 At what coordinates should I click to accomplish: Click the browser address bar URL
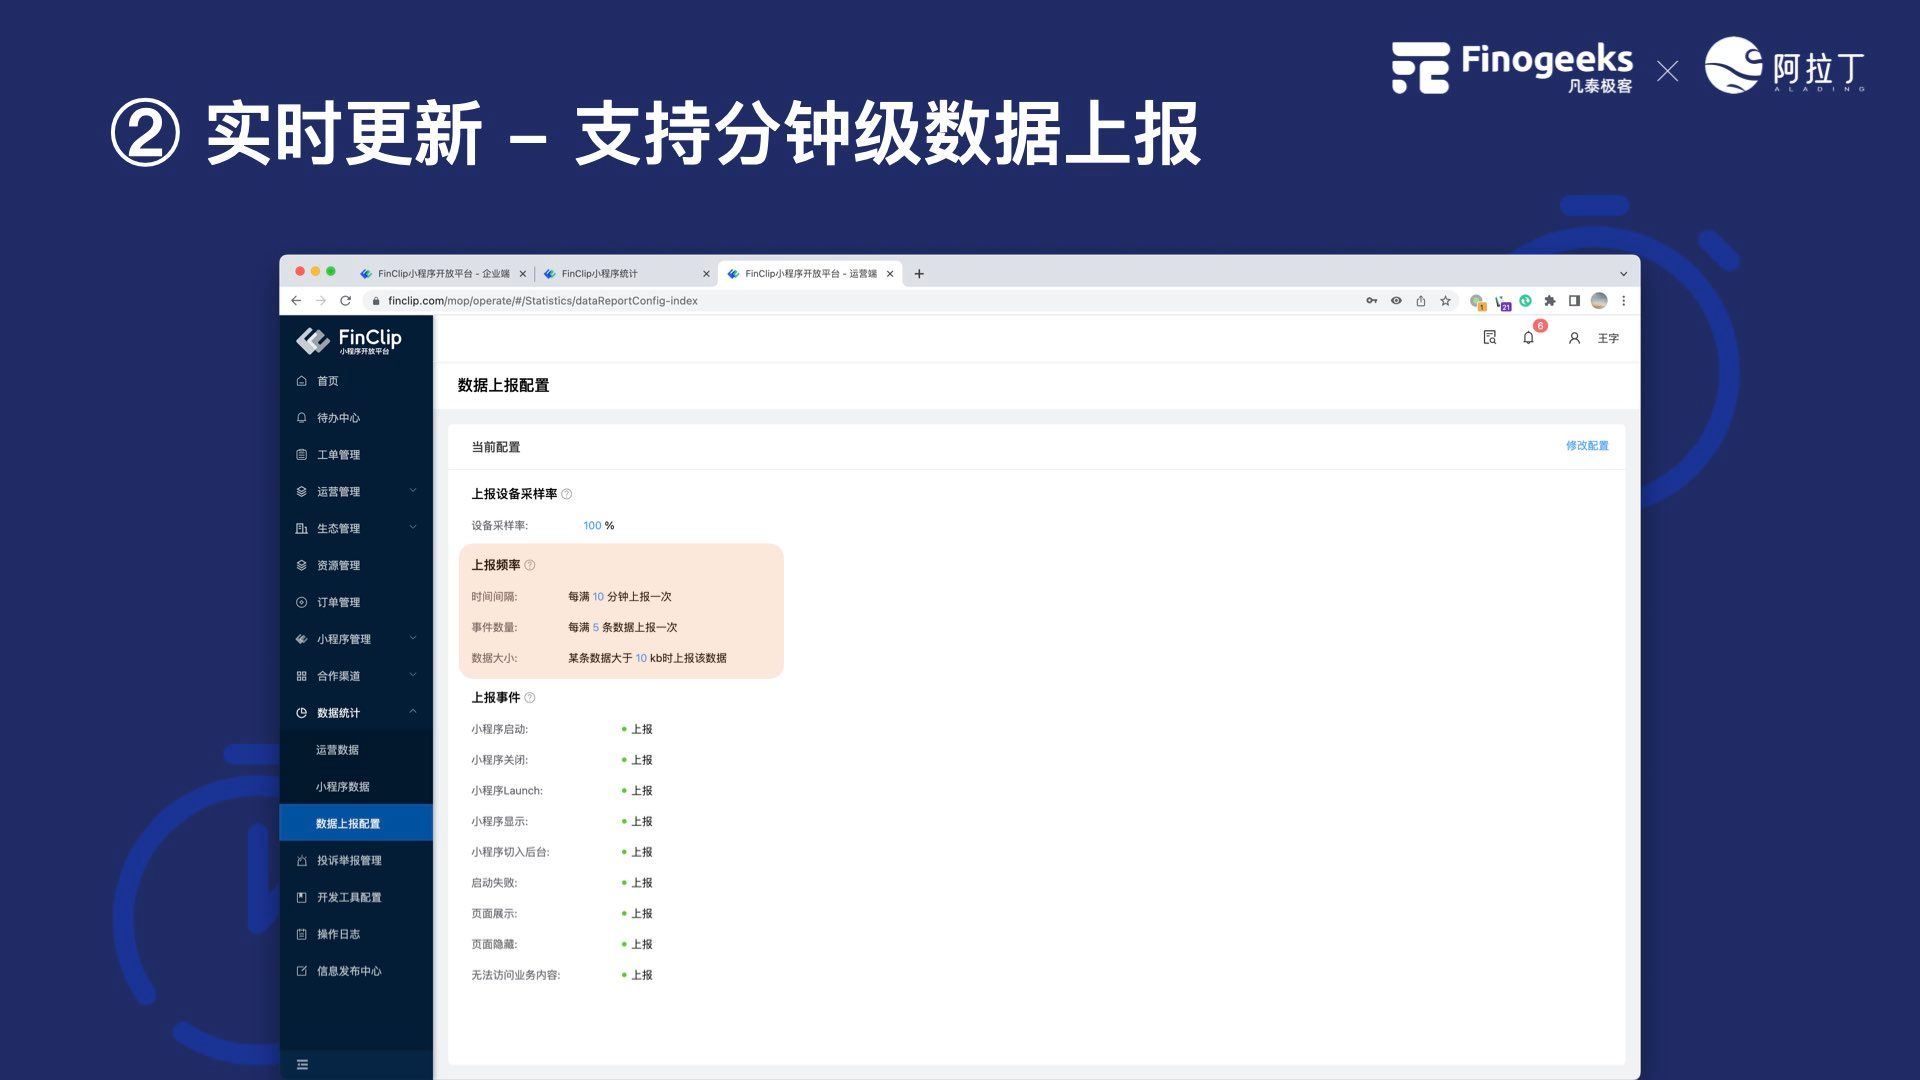[543, 301]
